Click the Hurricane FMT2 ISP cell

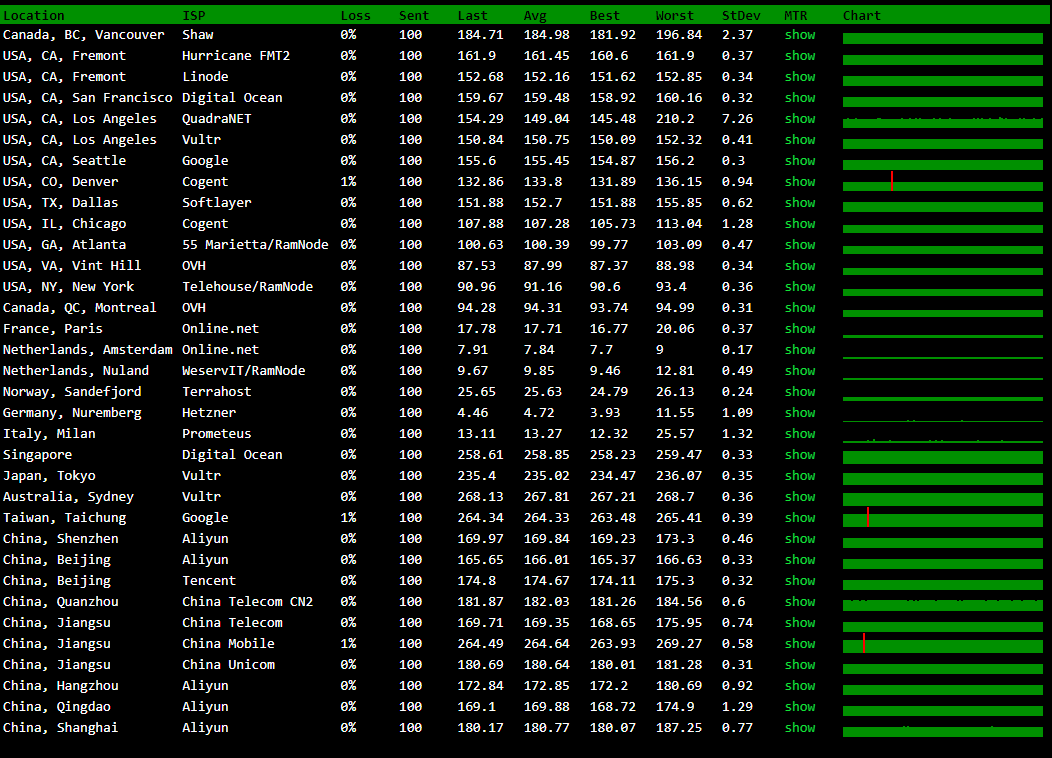pyautogui.click(x=236, y=56)
